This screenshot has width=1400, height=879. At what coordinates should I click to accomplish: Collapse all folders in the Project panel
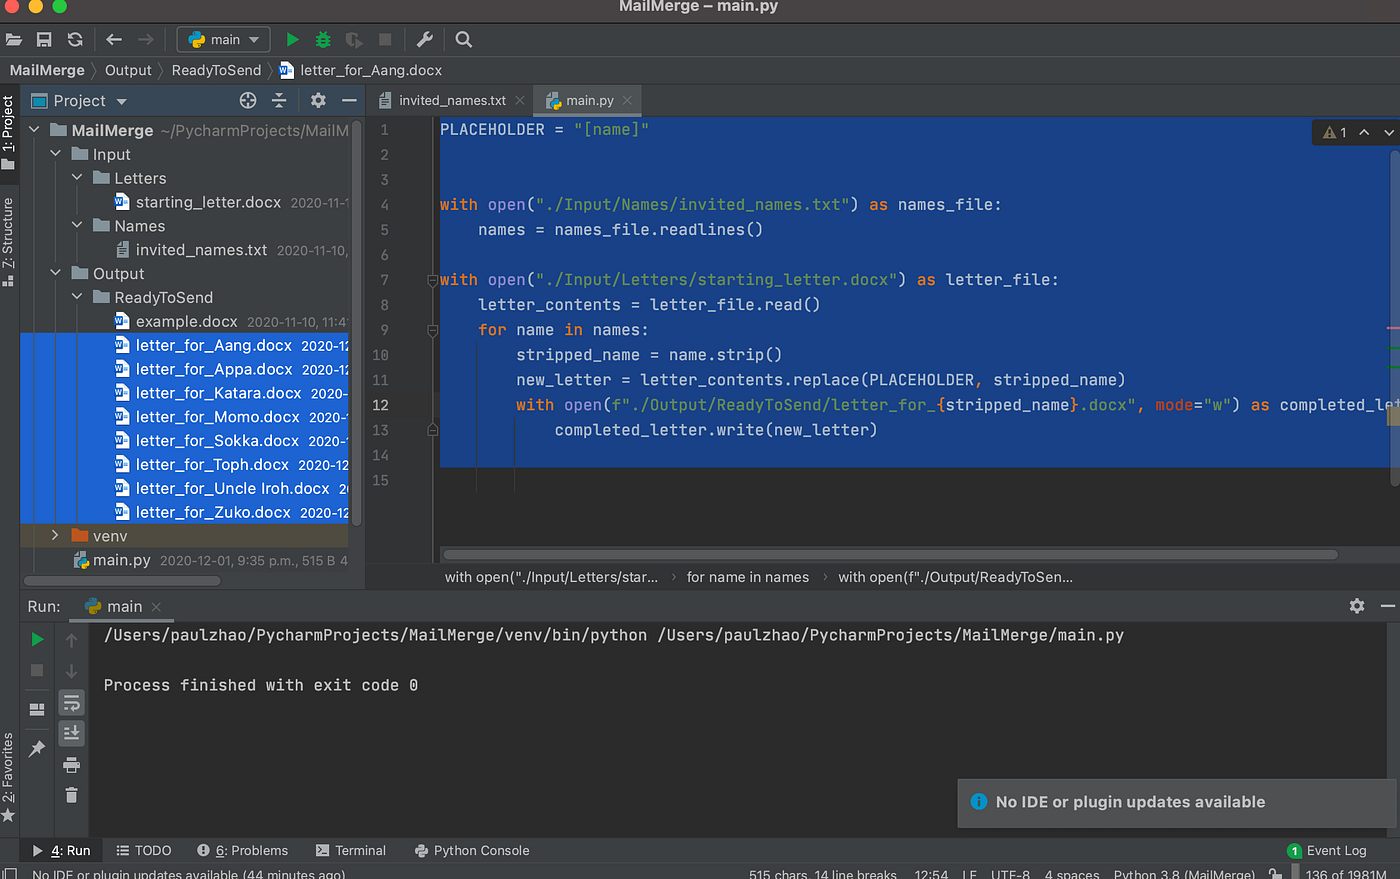[x=278, y=100]
